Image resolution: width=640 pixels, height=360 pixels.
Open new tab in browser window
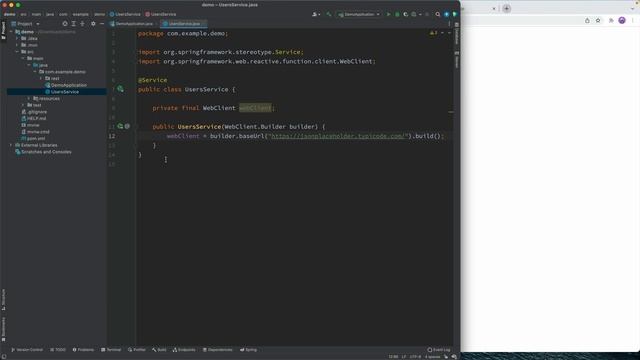(x=507, y=8)
